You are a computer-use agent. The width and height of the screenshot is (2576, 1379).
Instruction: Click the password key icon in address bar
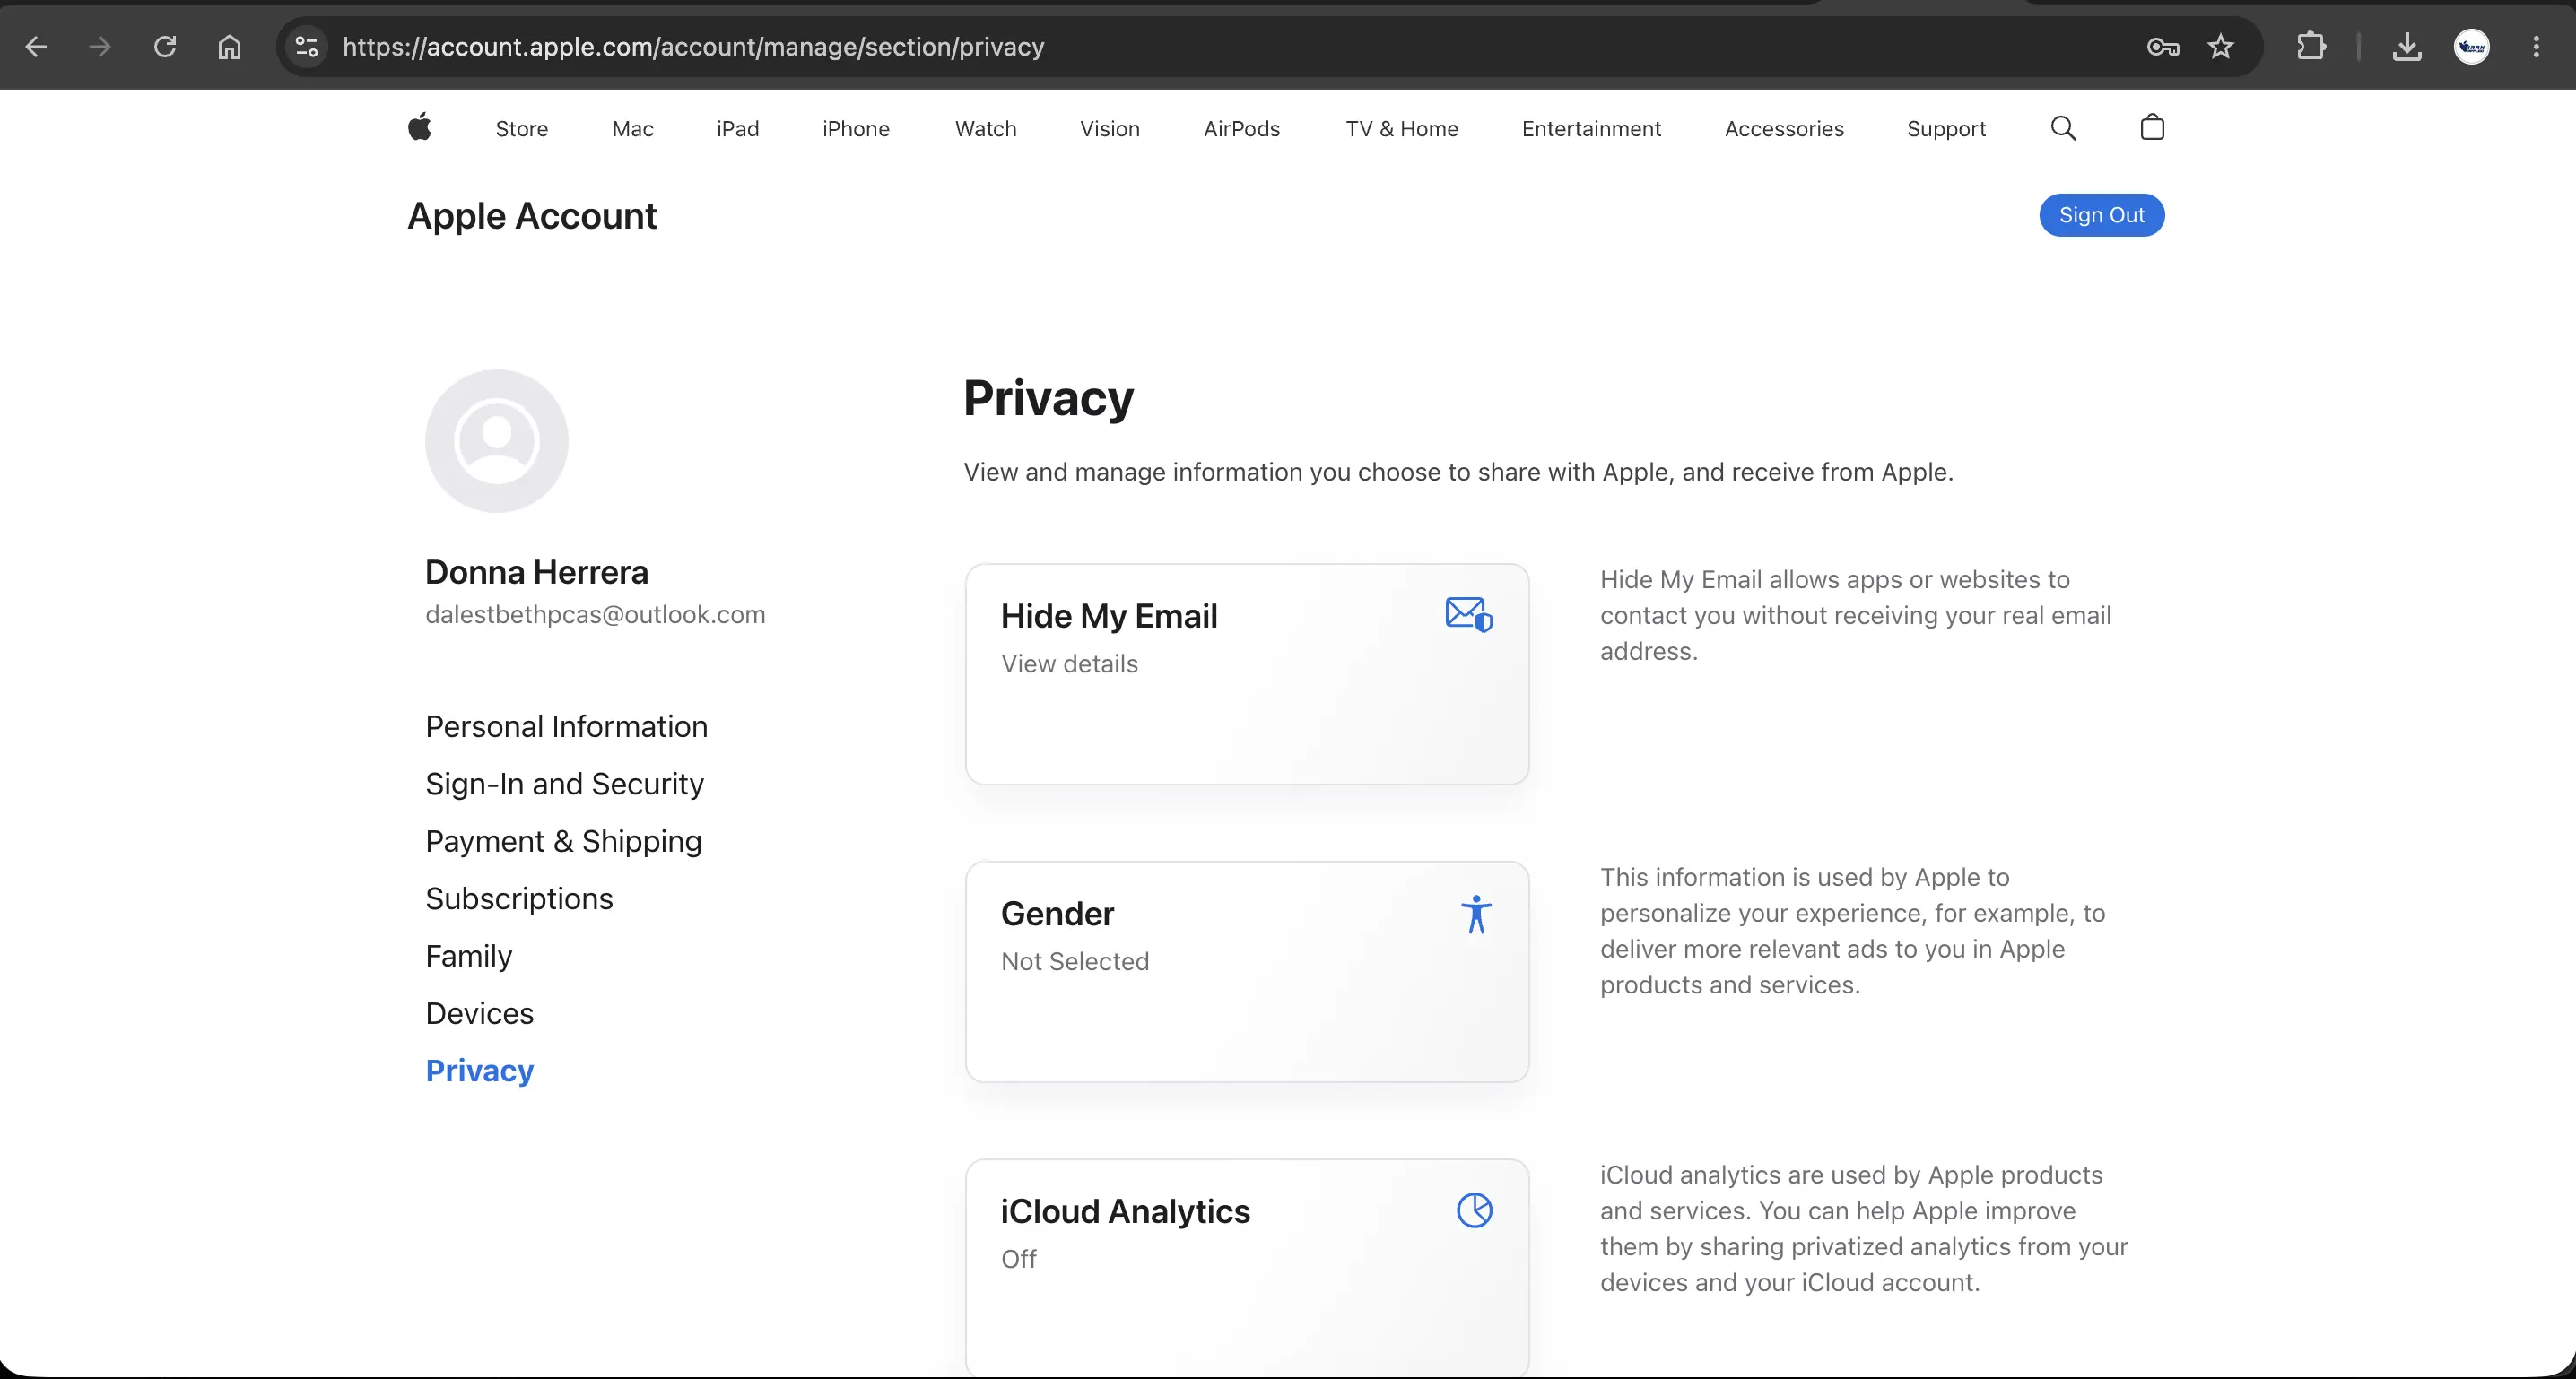tap(2162, 46)
